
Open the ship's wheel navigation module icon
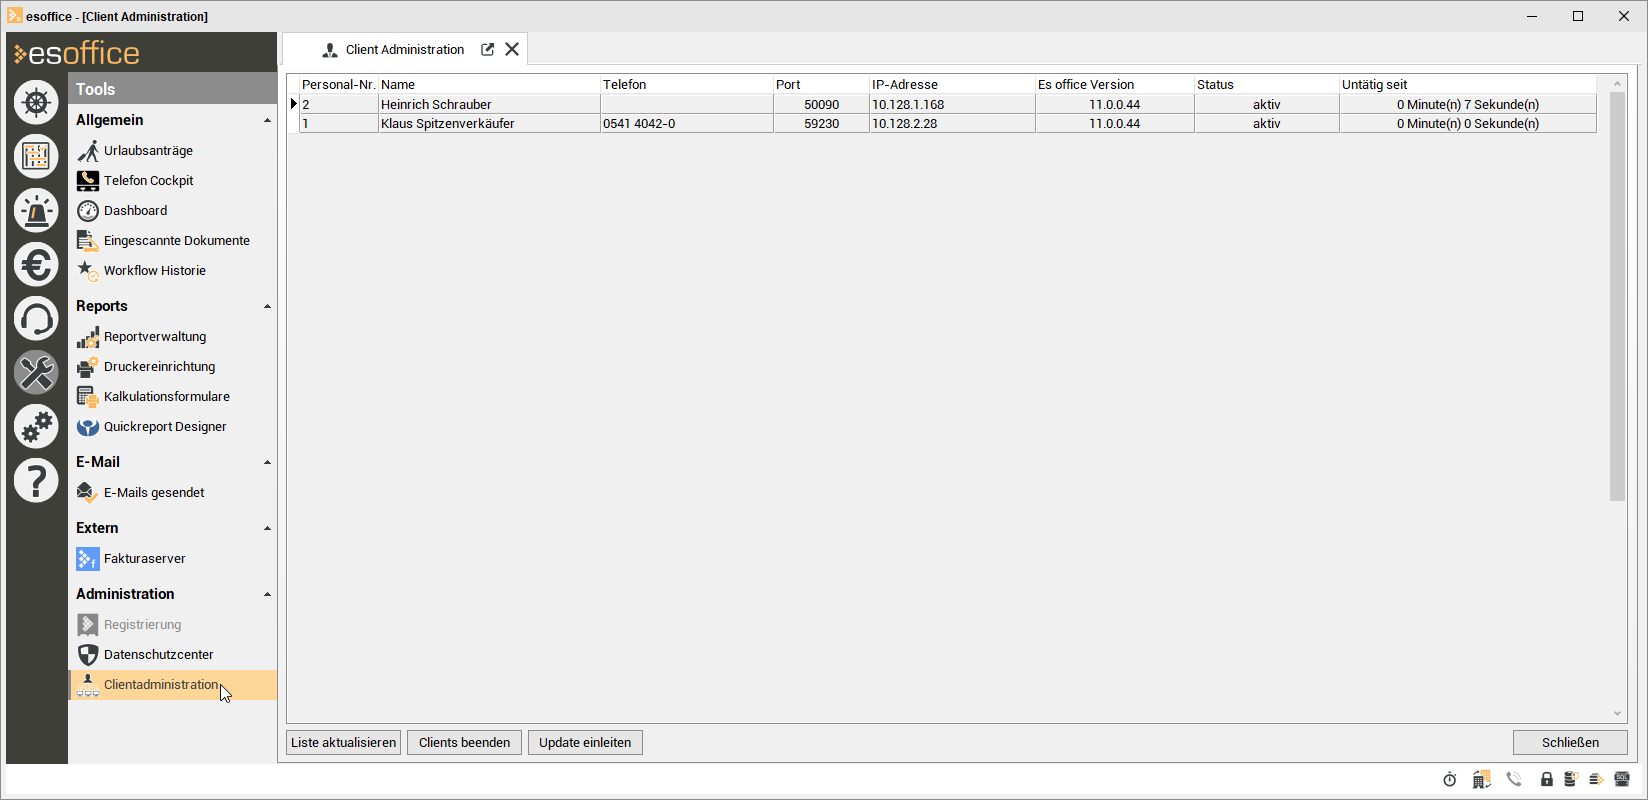pyautogui.click(x=36, y=102)
